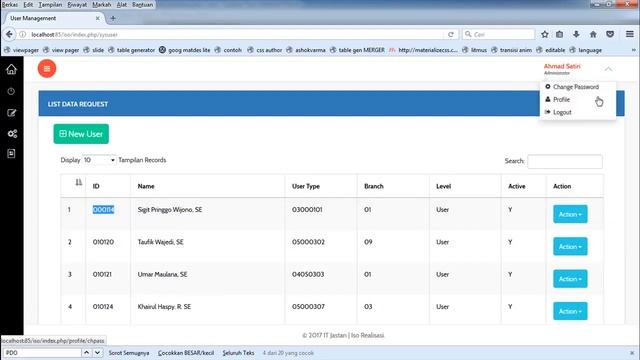640x360 pixels.
Task: Open a new browser tab
Action: tap(113, 18)
